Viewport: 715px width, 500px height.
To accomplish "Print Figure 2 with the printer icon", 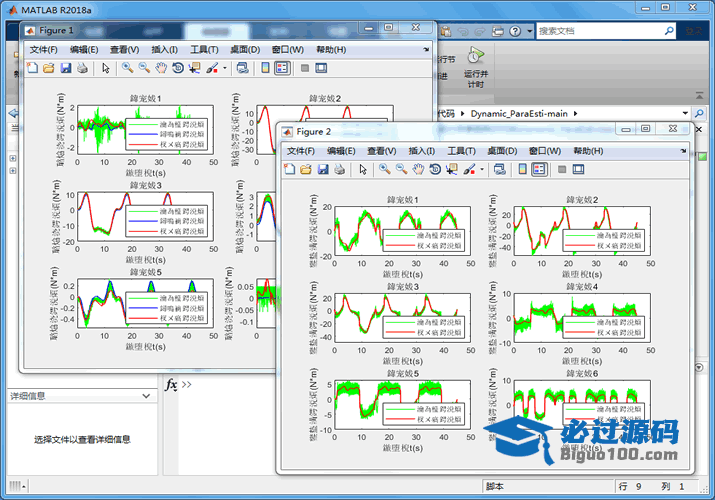I will tap(340, 170).
